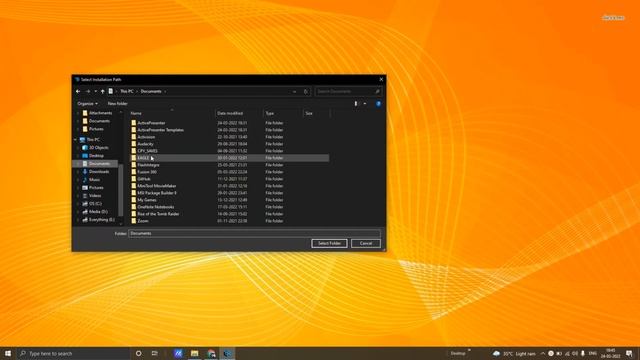Open the Organize menu

[x=87, y=104]
